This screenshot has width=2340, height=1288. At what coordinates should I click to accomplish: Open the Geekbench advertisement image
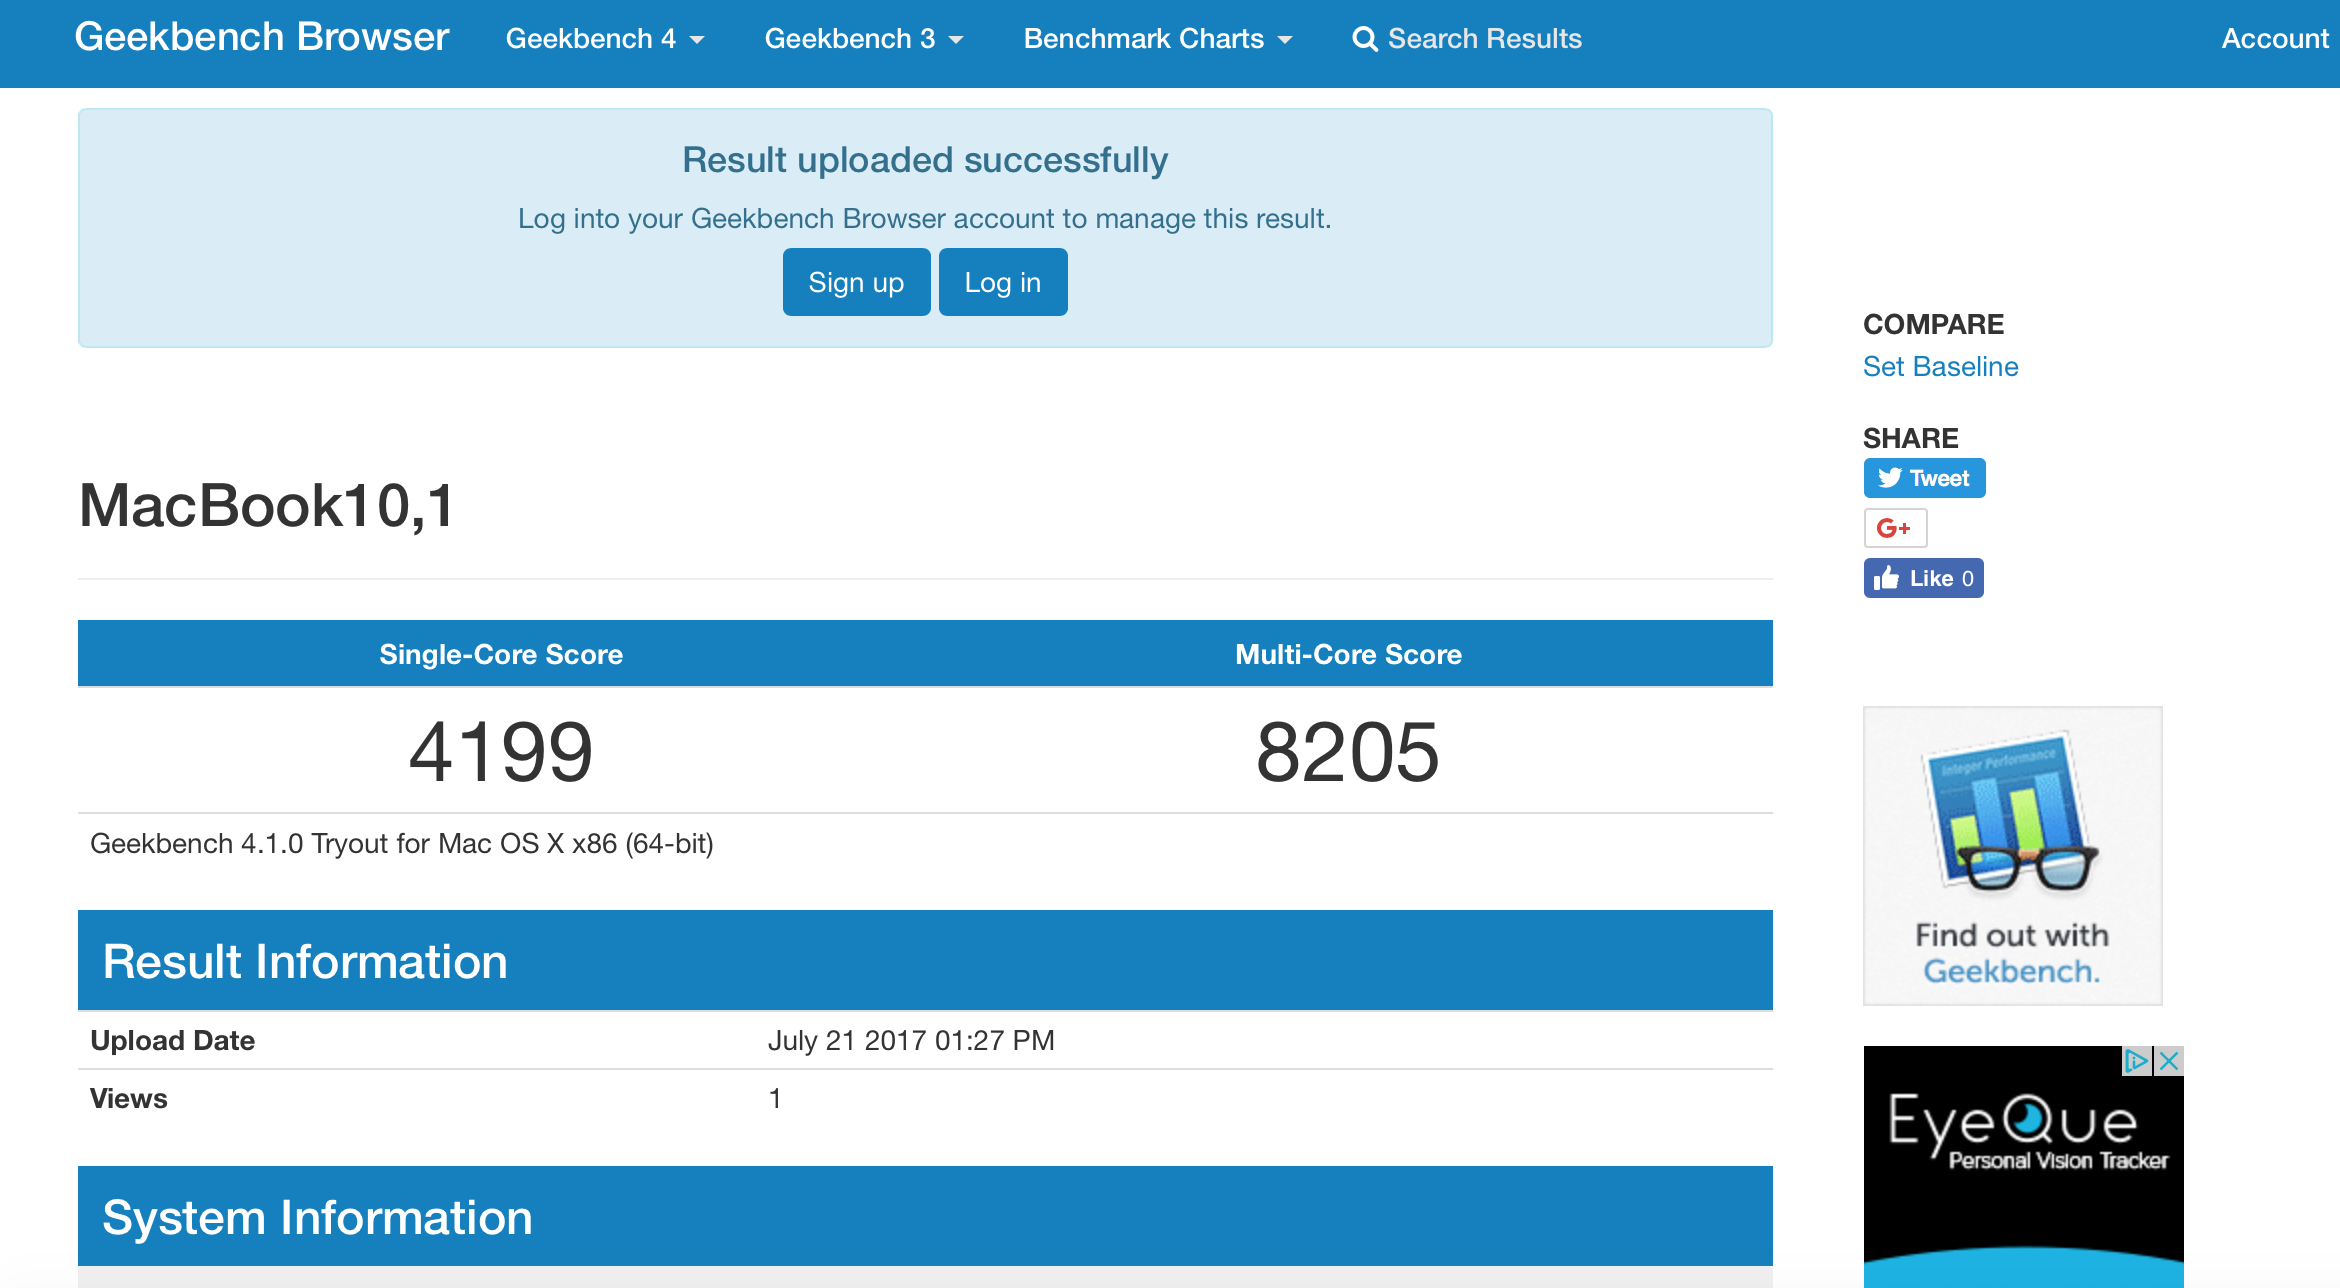point(2012,856)
